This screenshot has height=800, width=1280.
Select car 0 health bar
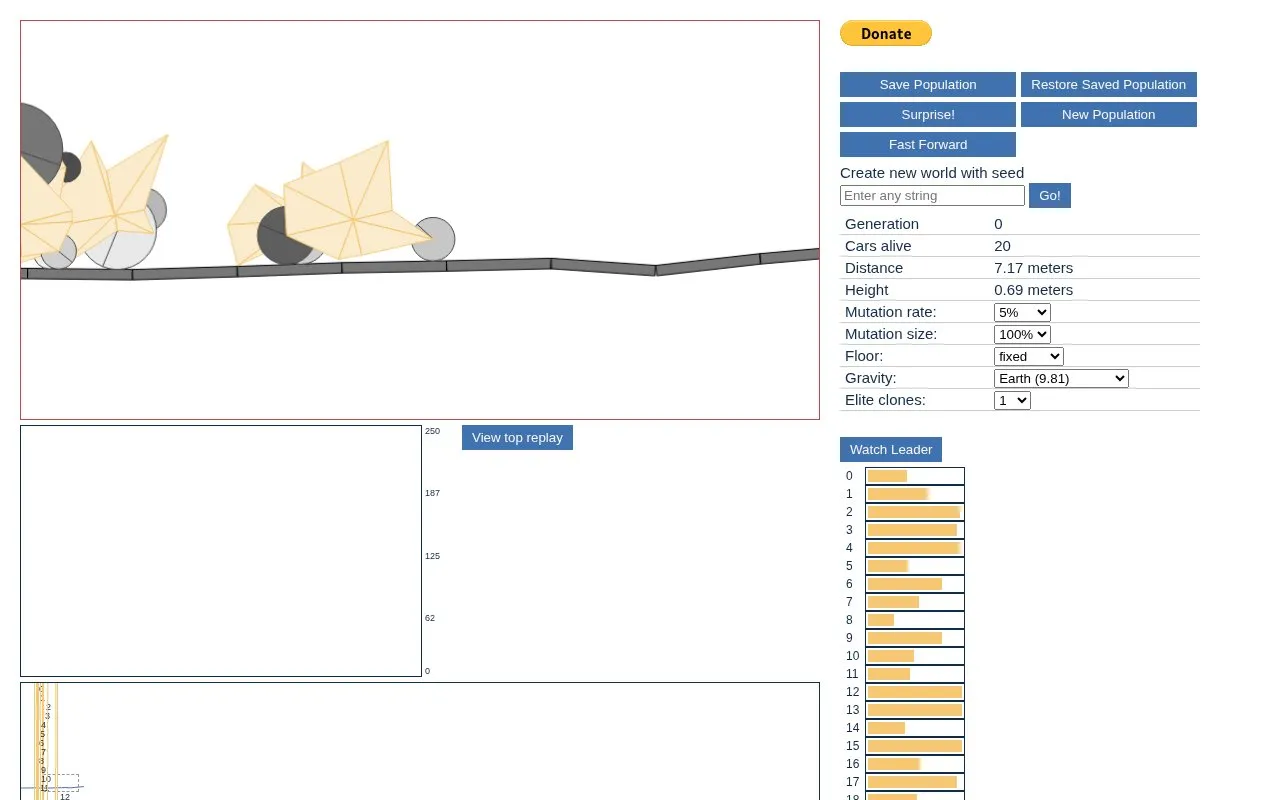915,476
